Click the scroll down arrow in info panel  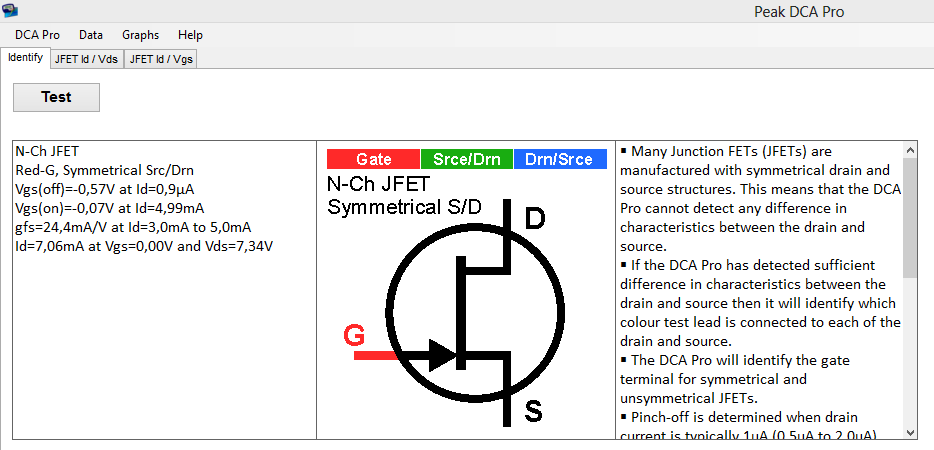point(910,432)
